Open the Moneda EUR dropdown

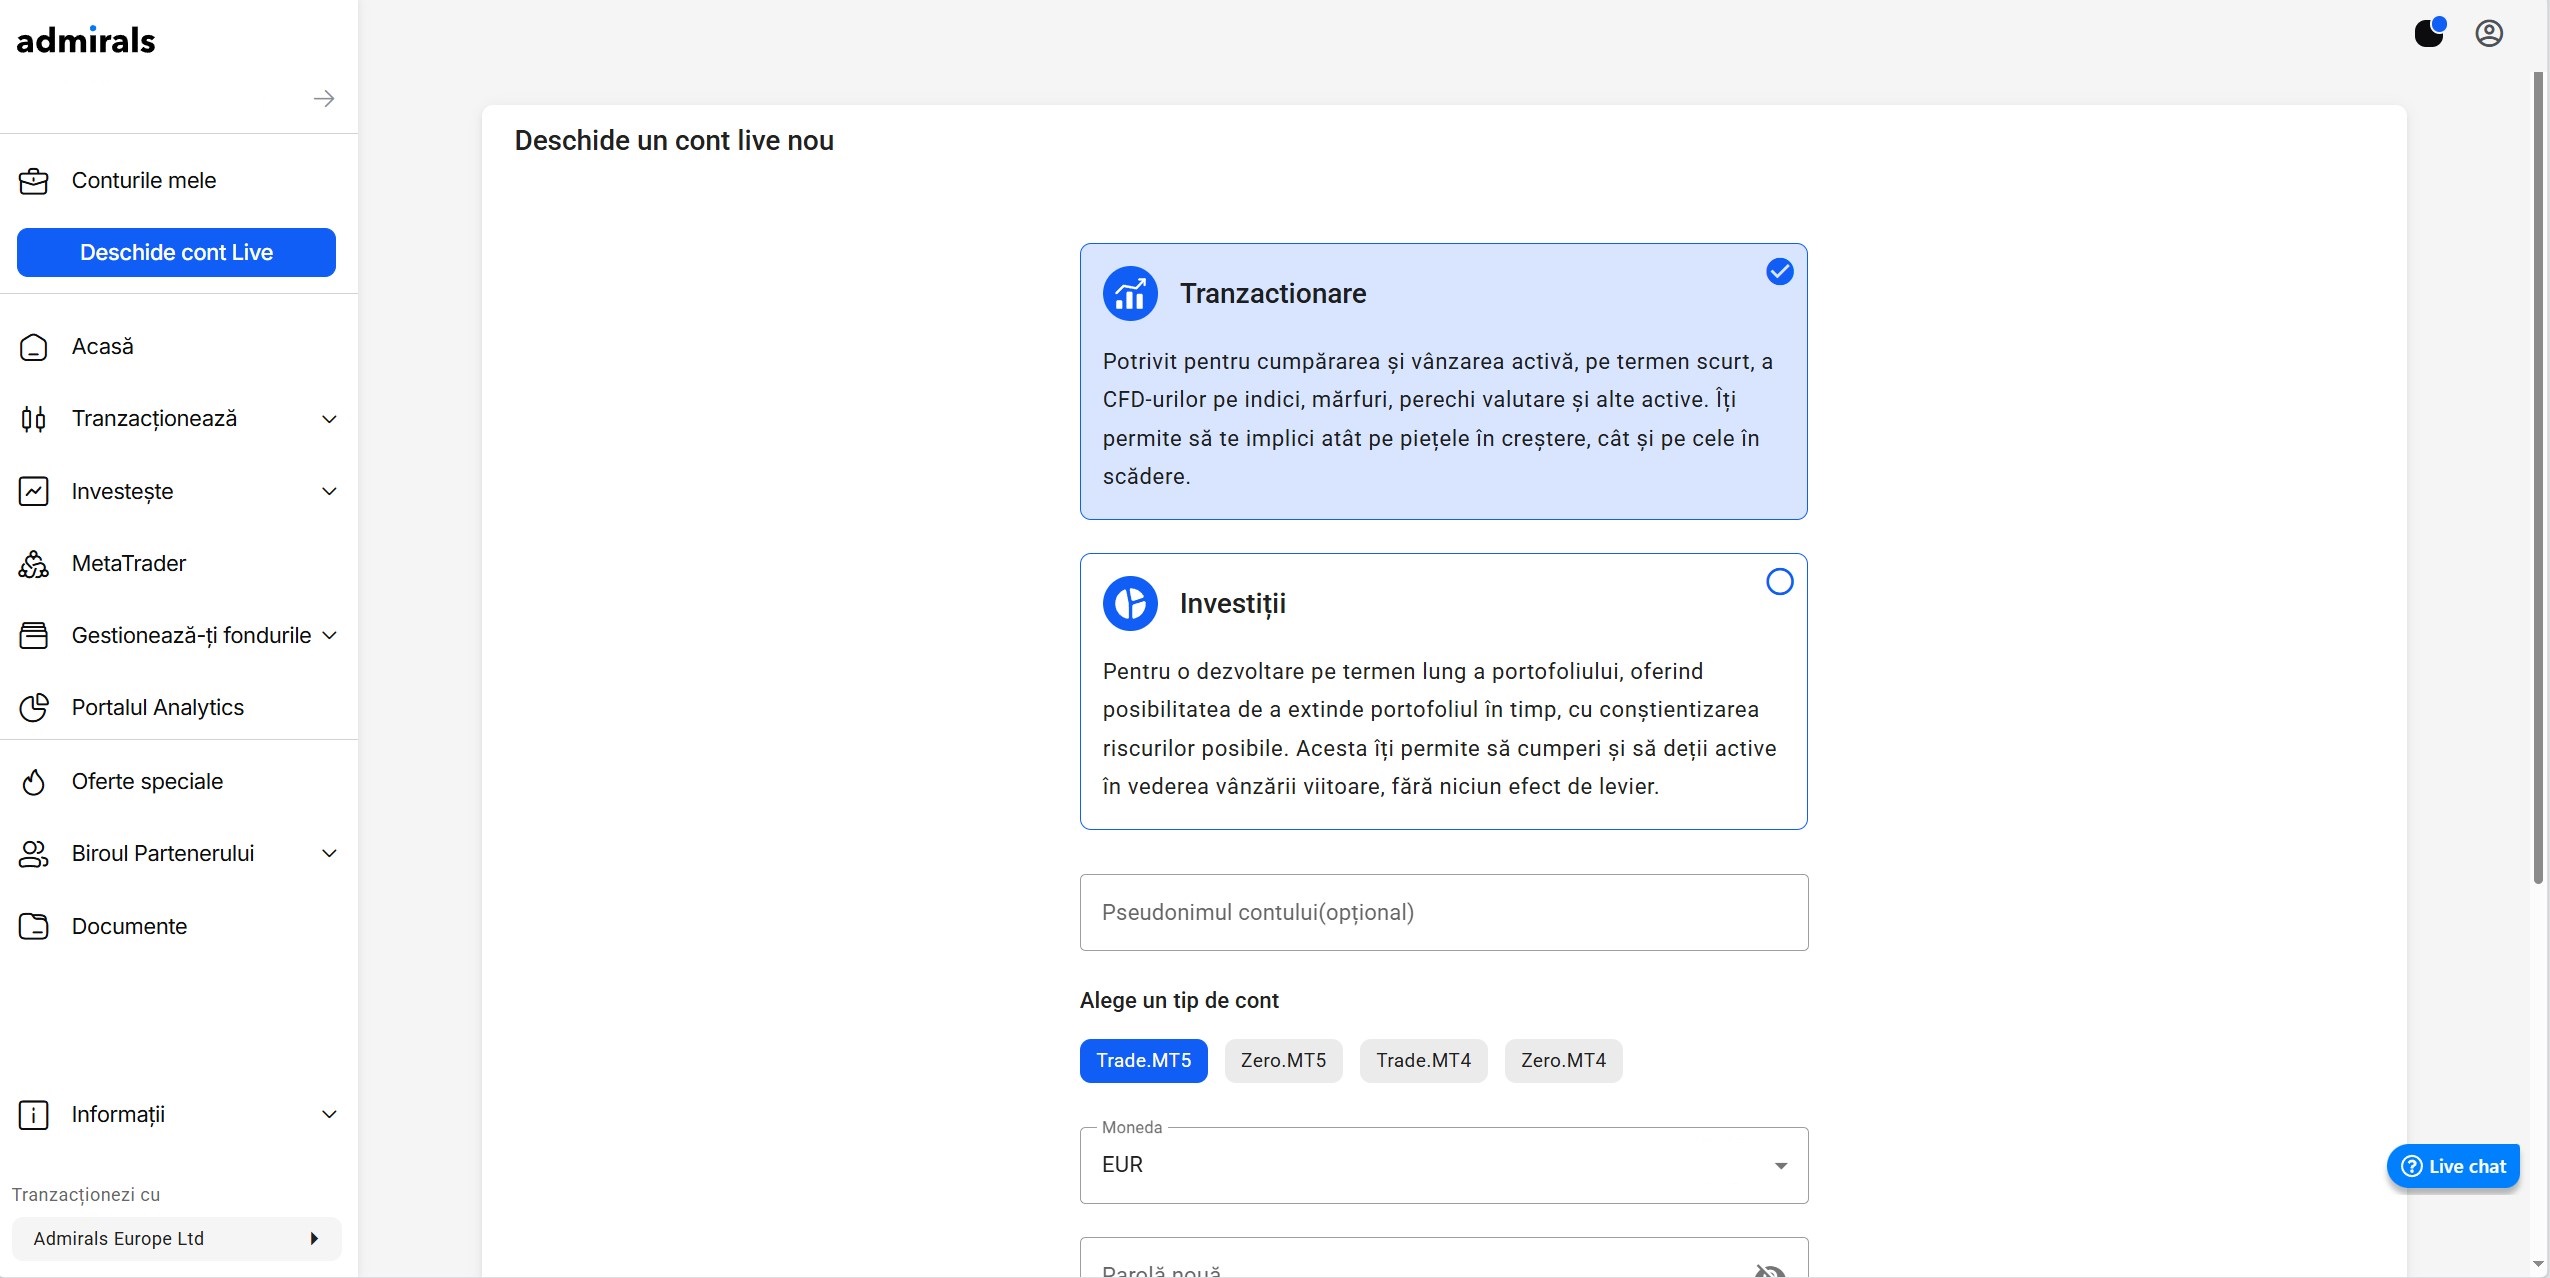tap(1443, 1165)
